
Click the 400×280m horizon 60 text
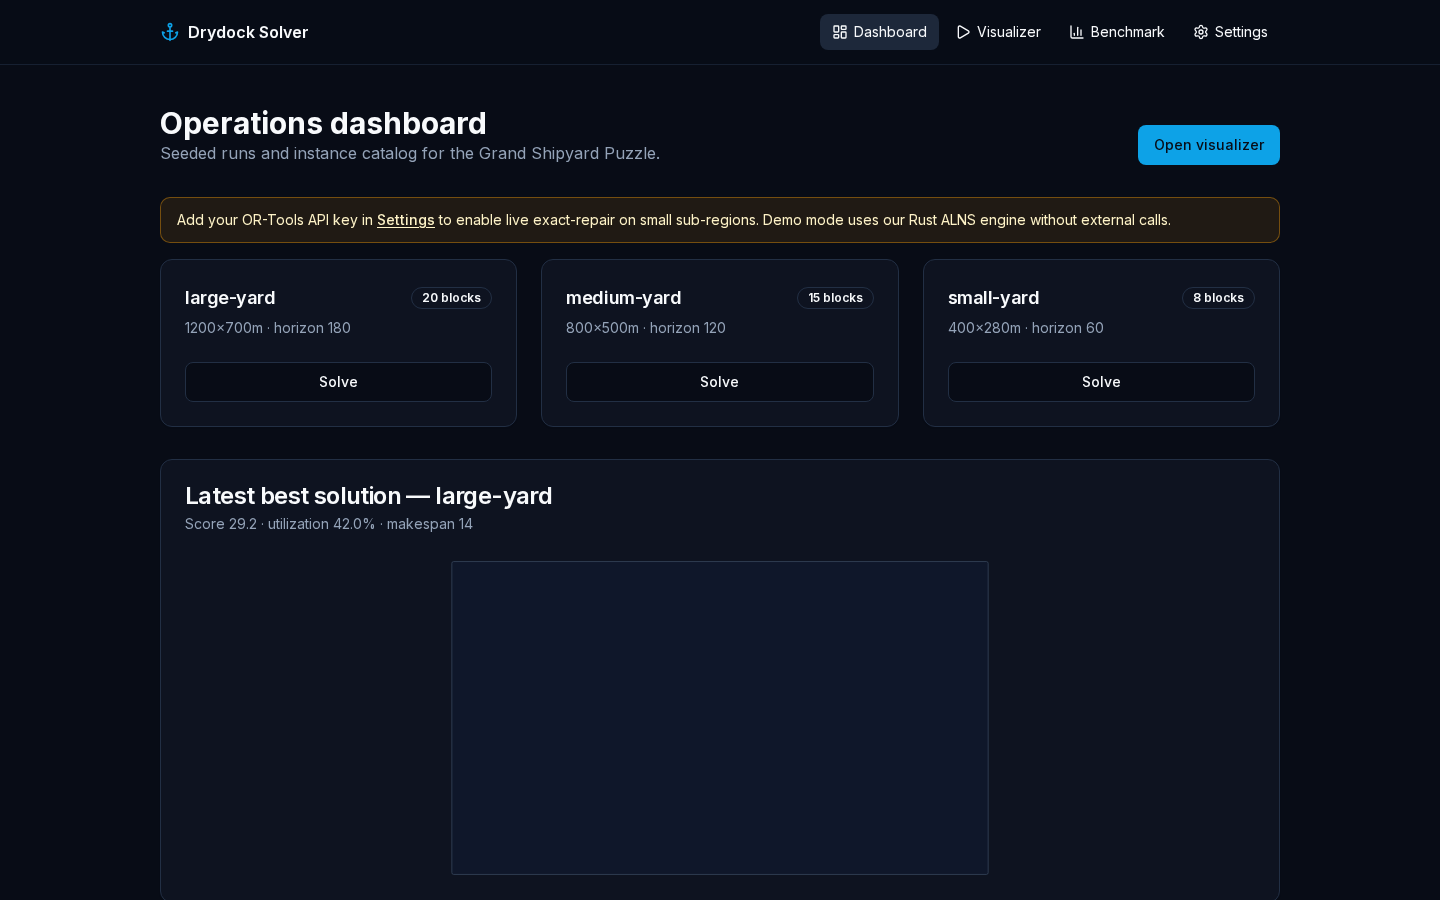tap(1026, 328)
